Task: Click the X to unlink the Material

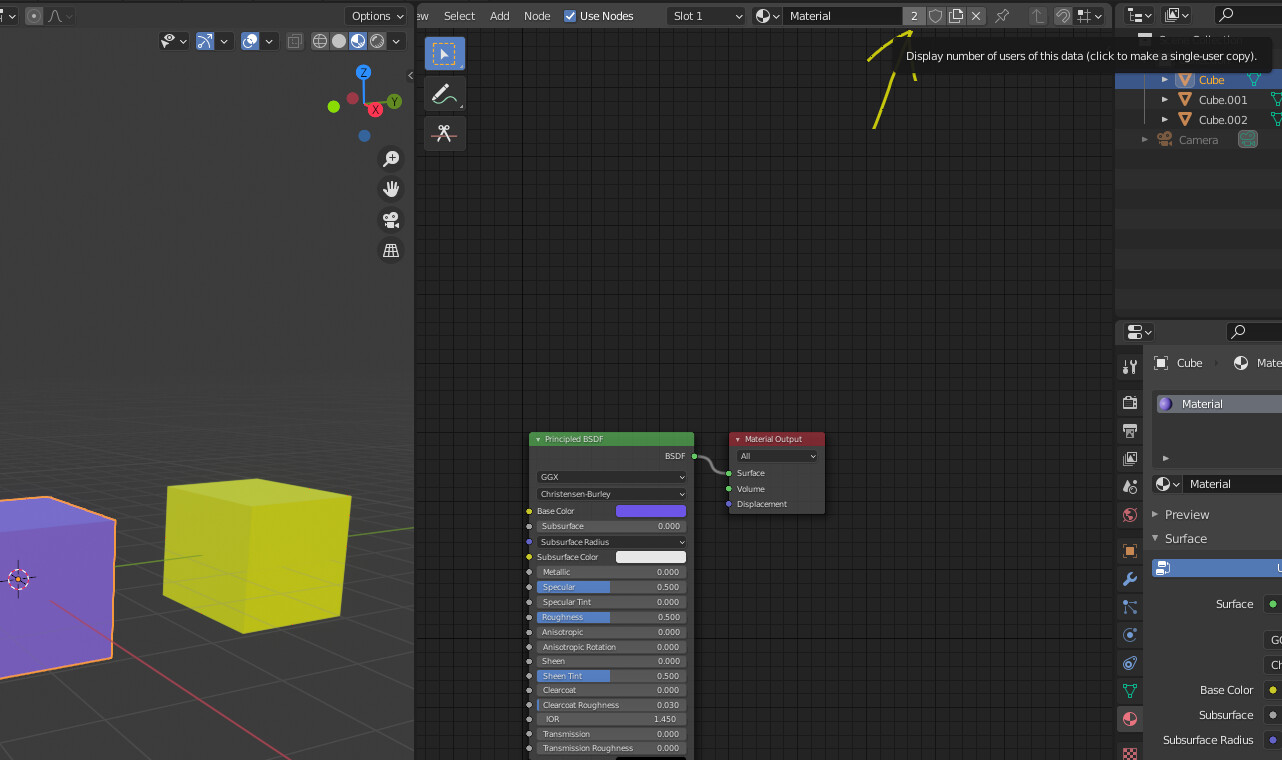Action: pos(976,16)
